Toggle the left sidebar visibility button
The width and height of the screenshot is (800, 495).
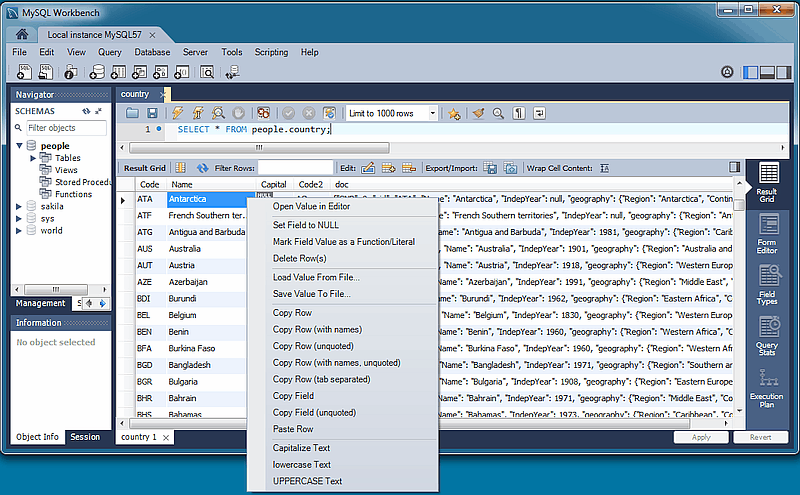[x=749, y=72]
